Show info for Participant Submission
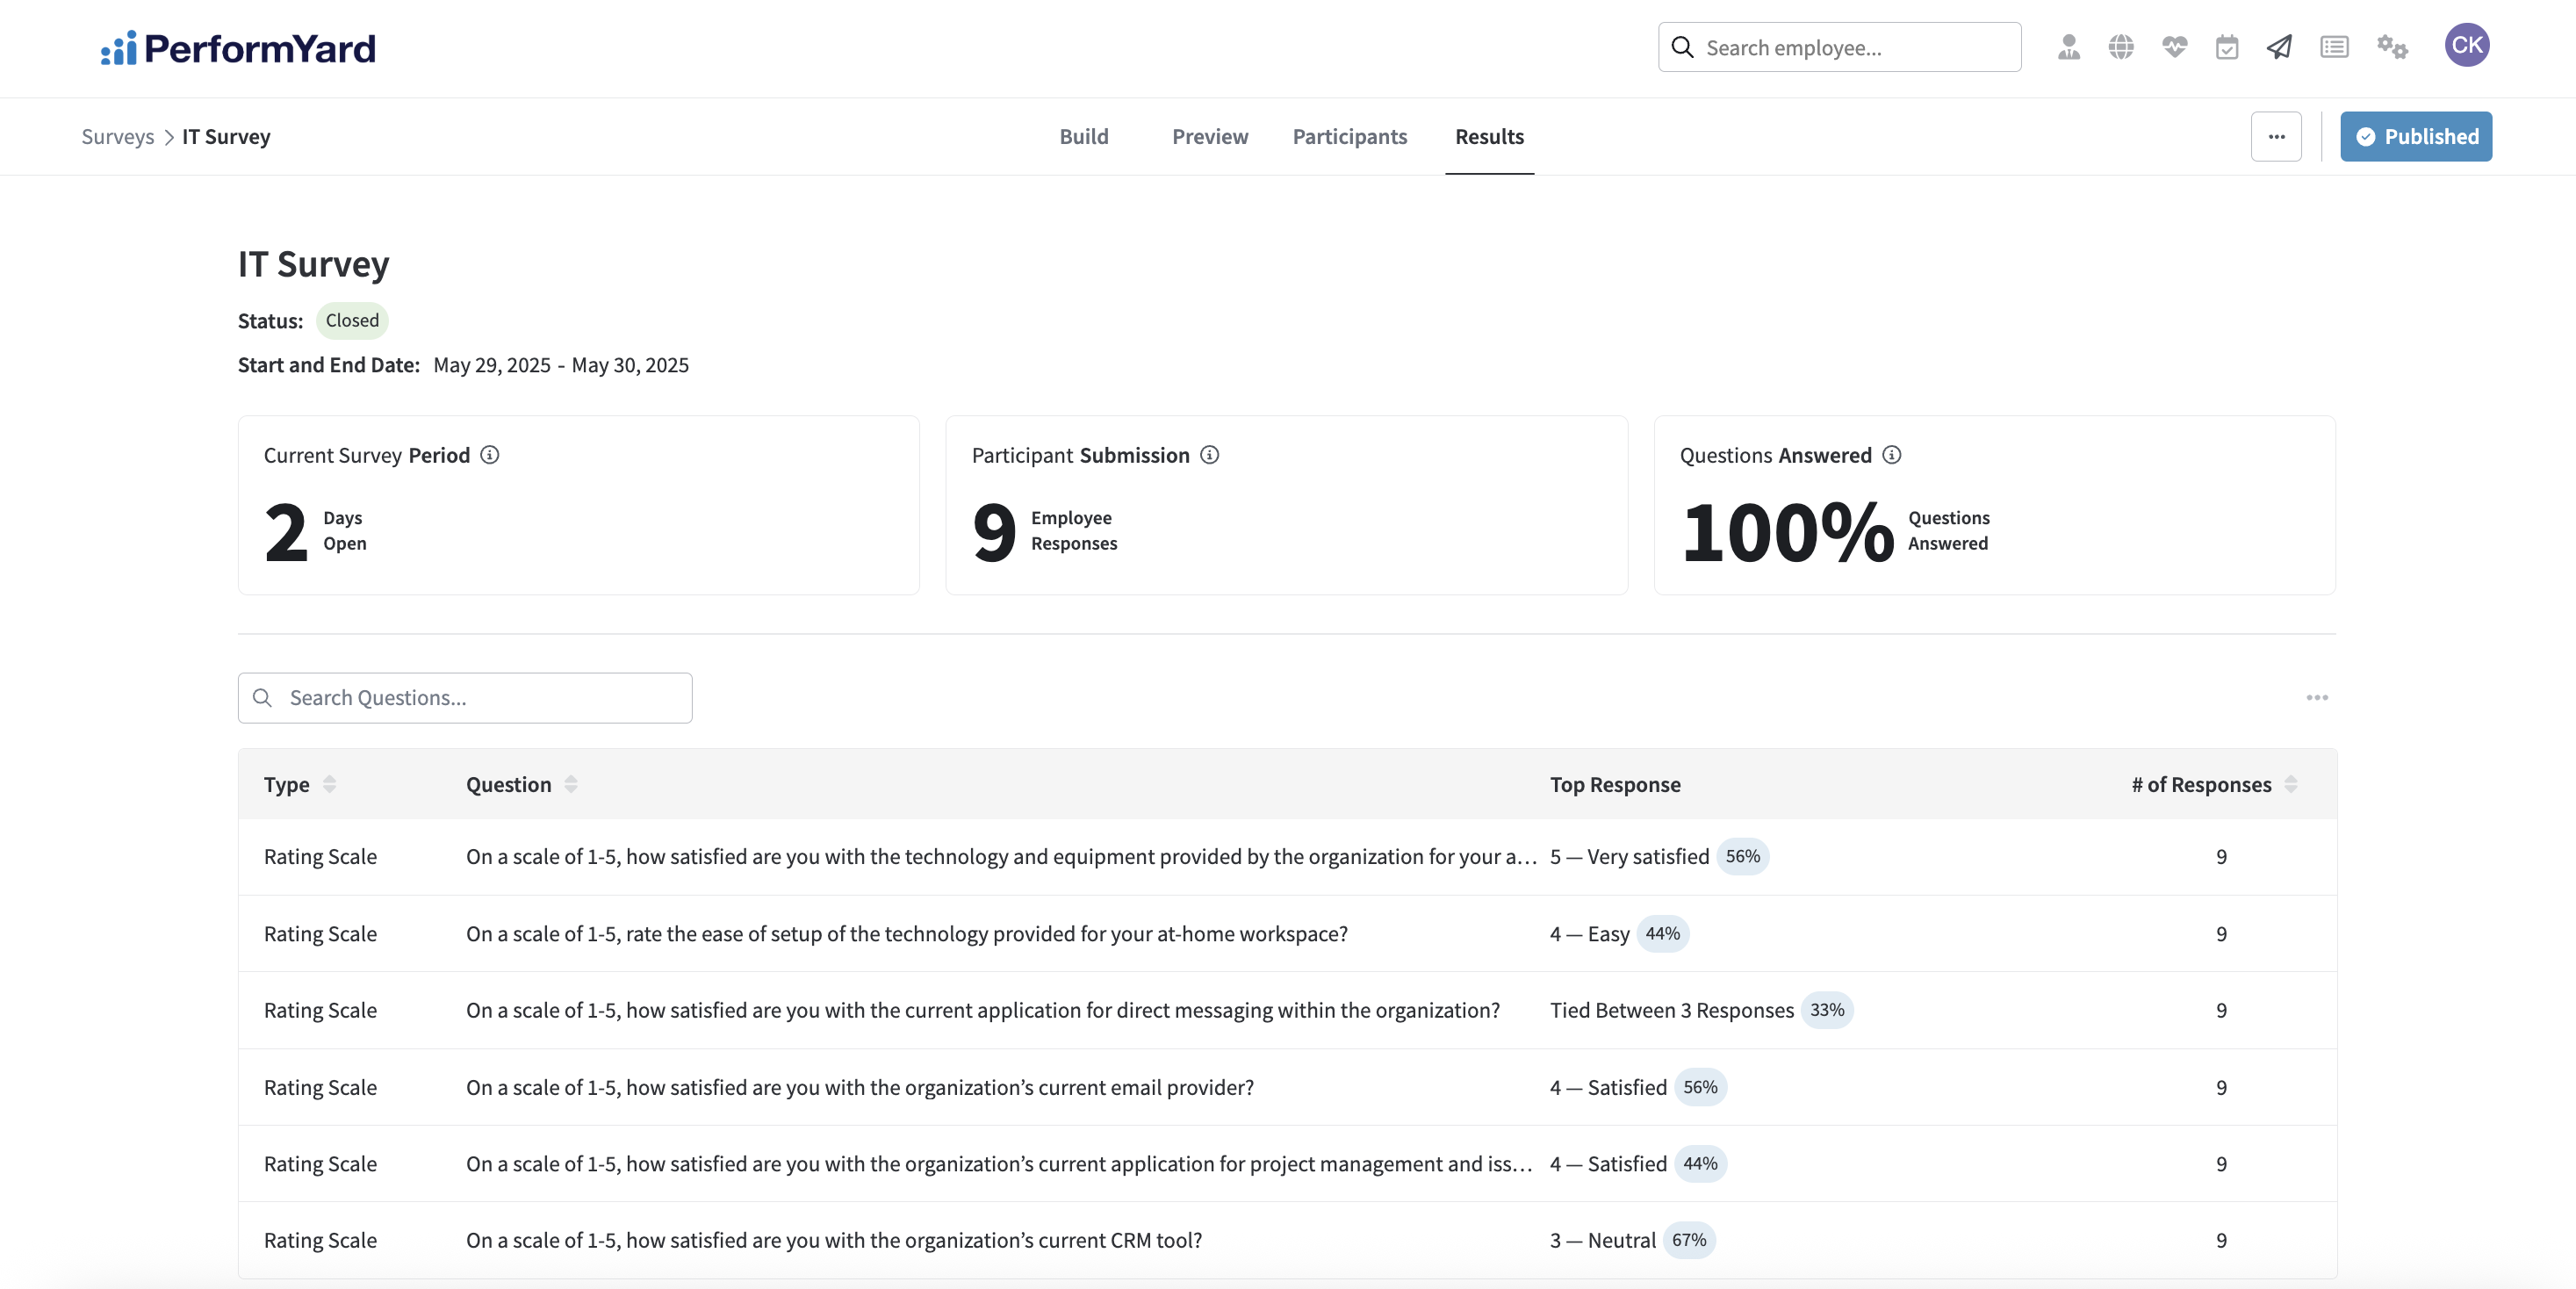The image size is (2576, 1289). [1210, 455]
